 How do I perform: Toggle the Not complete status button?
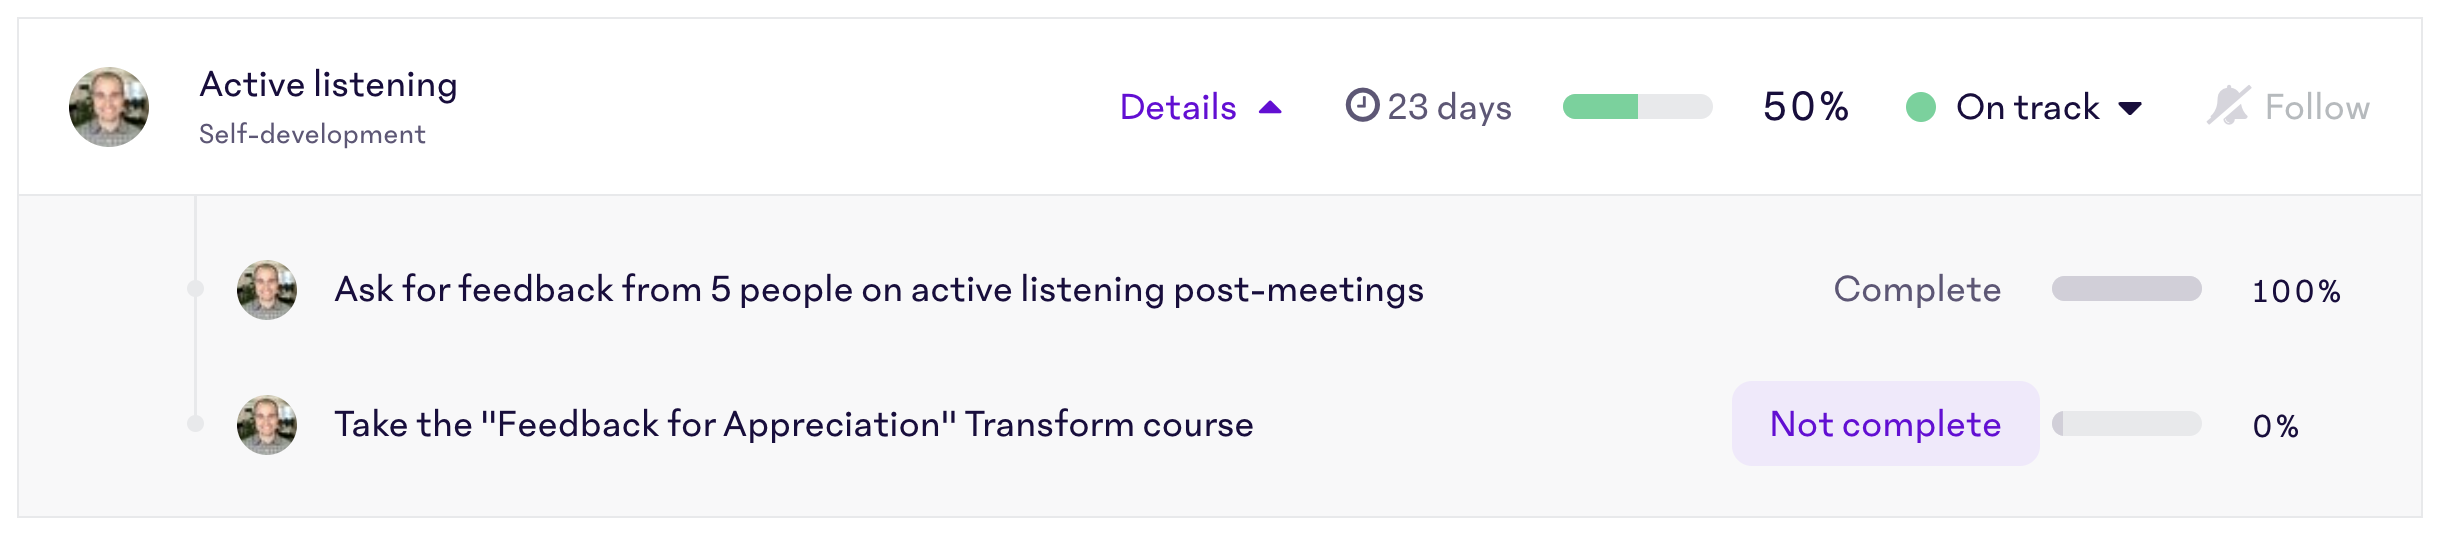coord(1885,424)
